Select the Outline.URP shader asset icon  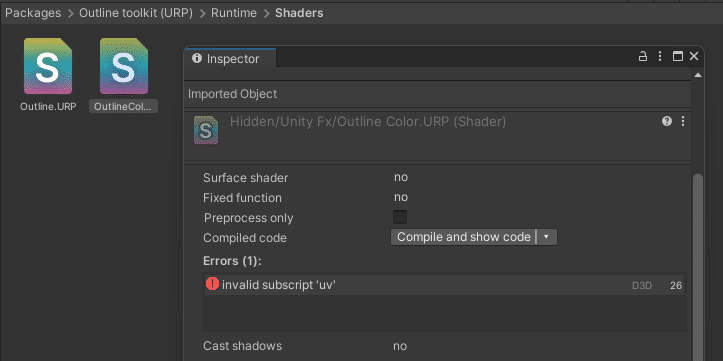coord(48,66)
